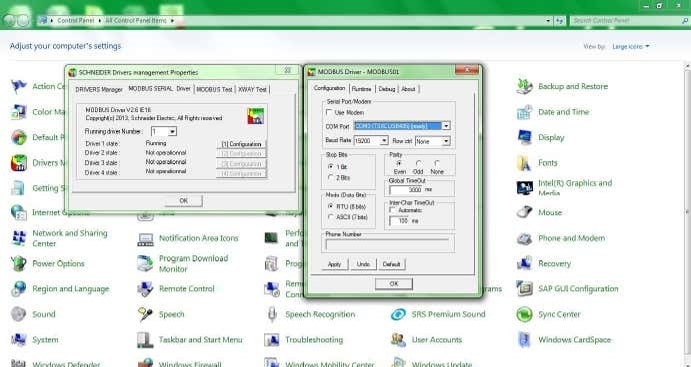Switch to XWAY Test tab
691x367 pixels.
(x=253, y=89)
